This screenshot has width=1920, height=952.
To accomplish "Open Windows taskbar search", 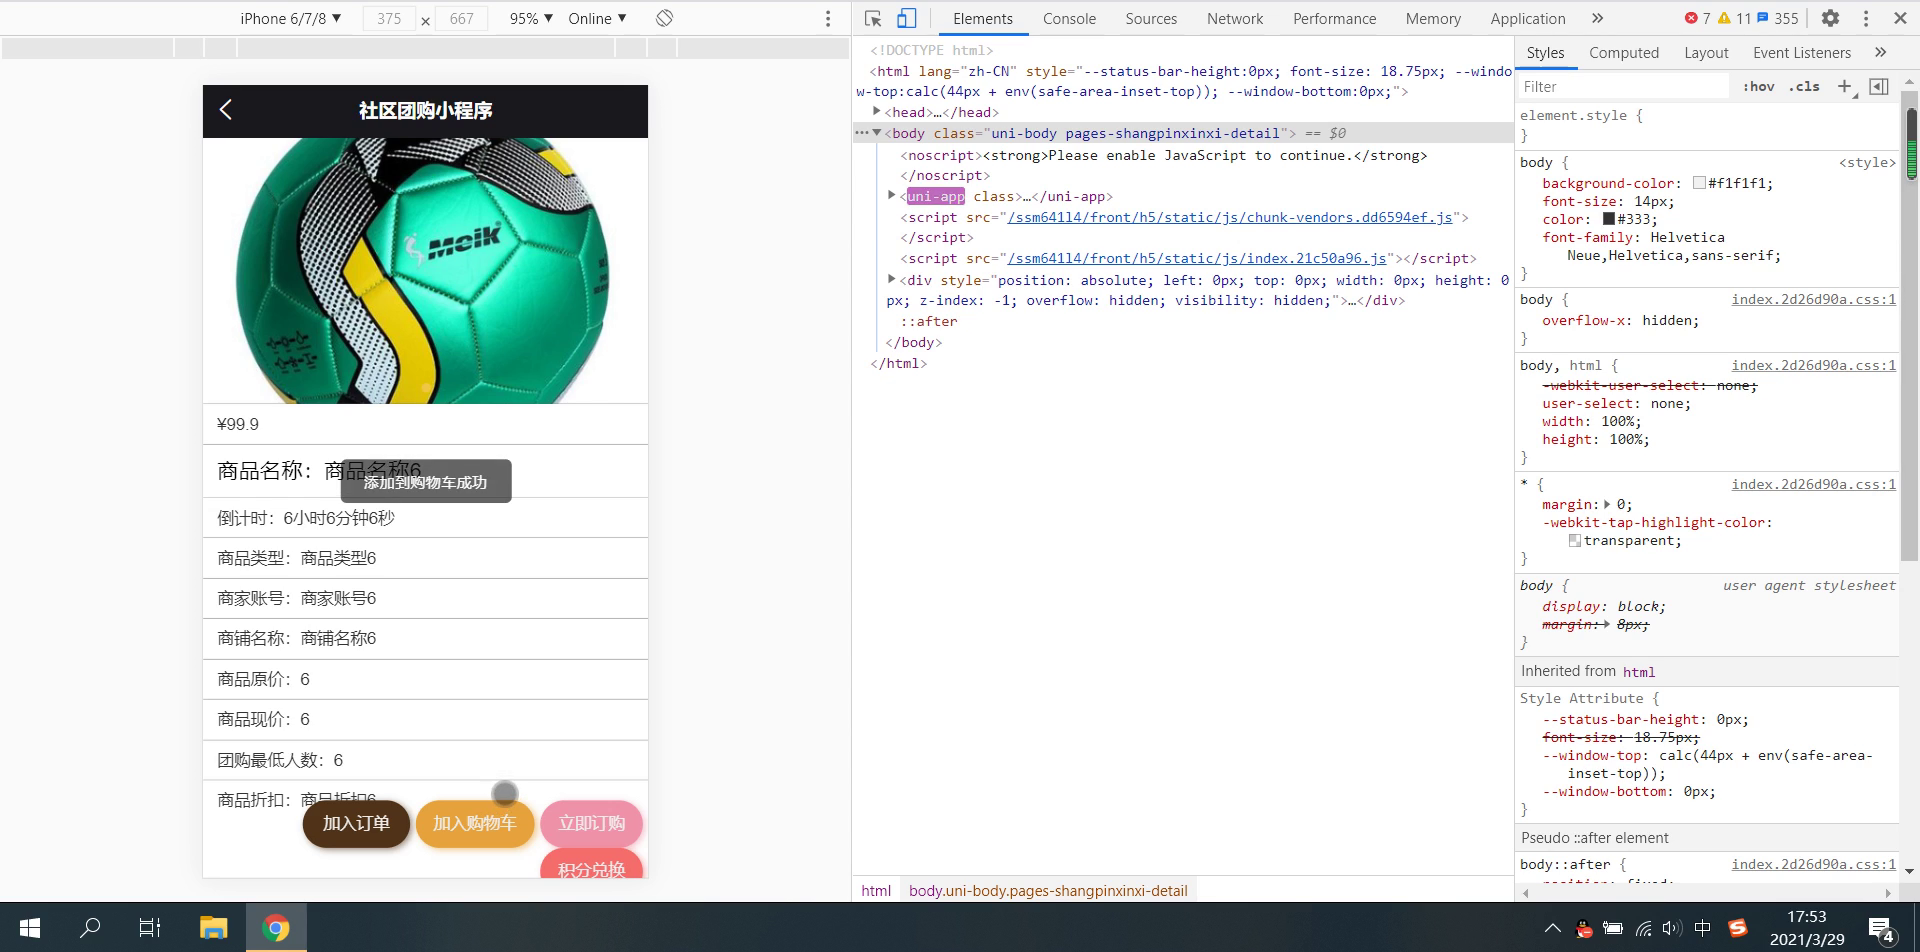I will [90, 928].
